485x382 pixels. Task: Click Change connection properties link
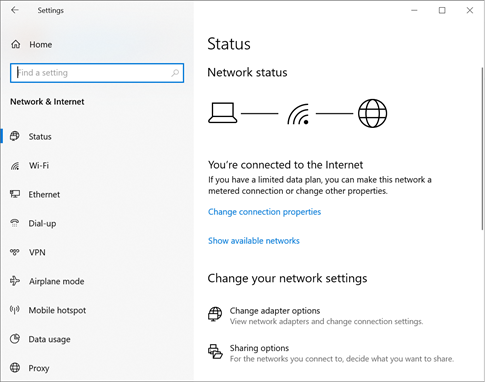[x=264, y=212]
